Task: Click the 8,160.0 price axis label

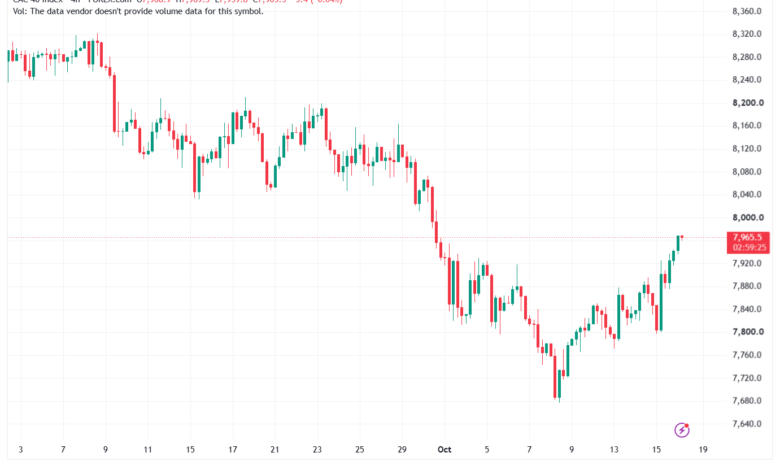Action: (x=747, y=125)
